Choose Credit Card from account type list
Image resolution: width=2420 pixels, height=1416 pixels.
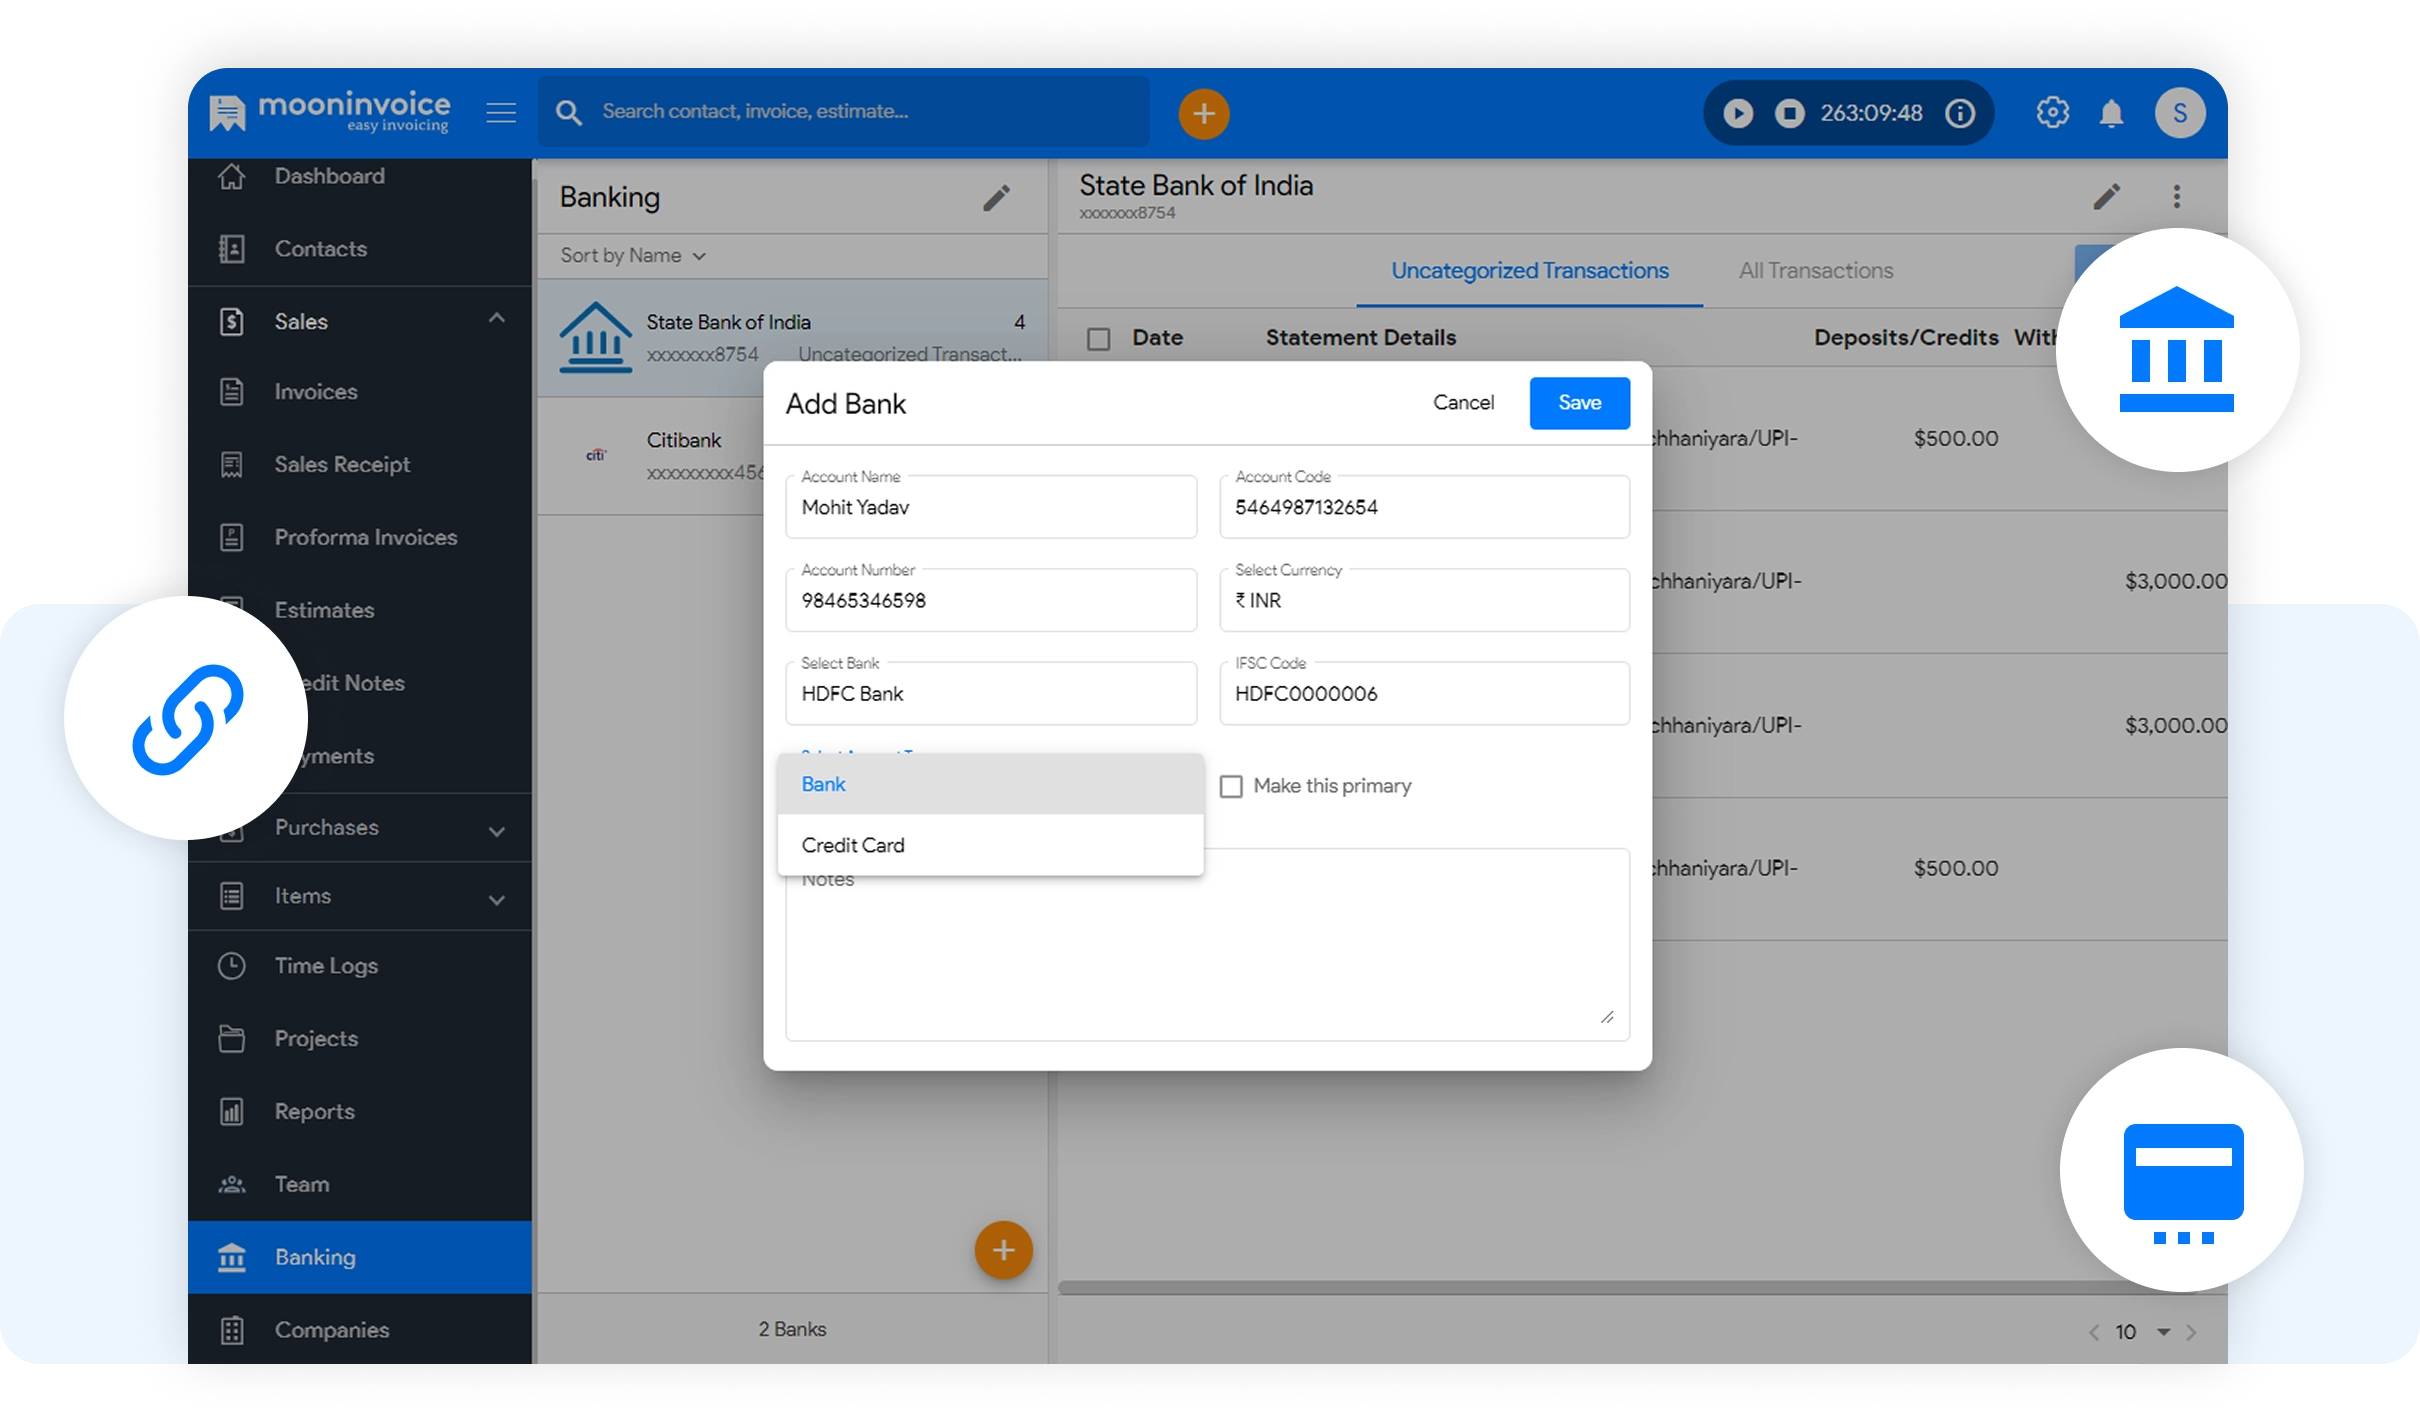(853, 845)
